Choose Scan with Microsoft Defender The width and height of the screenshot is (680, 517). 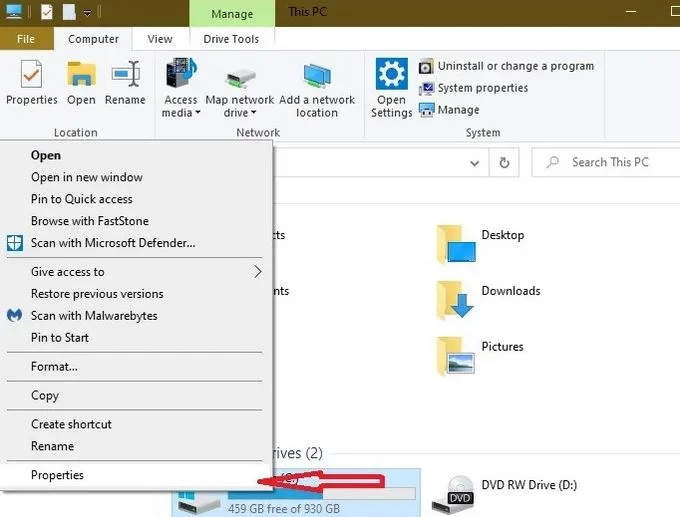pyautogui.click(x=136, y=243)
